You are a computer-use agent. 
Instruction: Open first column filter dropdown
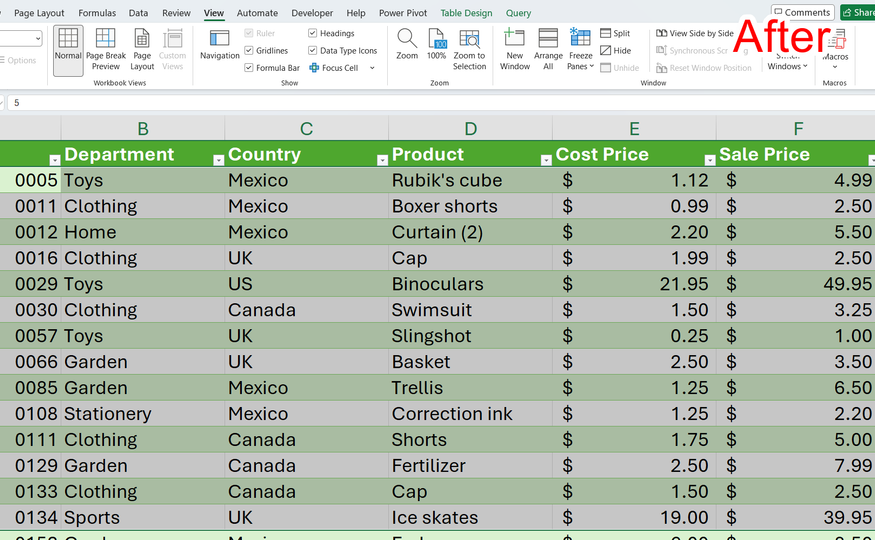55,160
